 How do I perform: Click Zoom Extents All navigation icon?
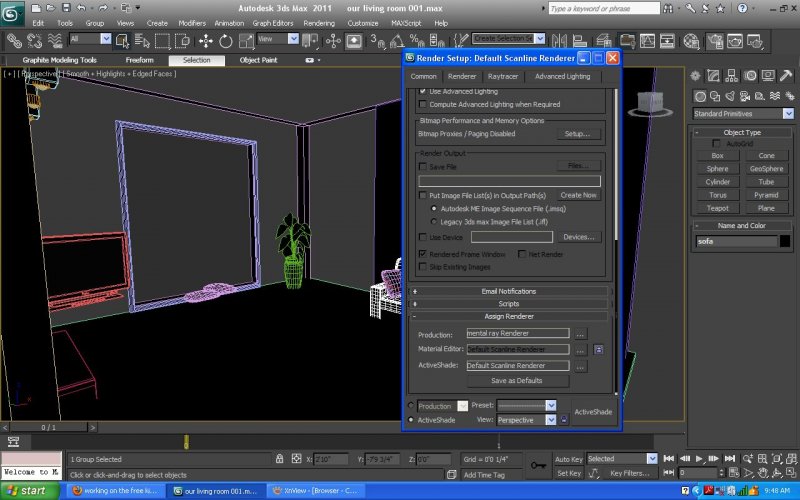pos(791,459)
